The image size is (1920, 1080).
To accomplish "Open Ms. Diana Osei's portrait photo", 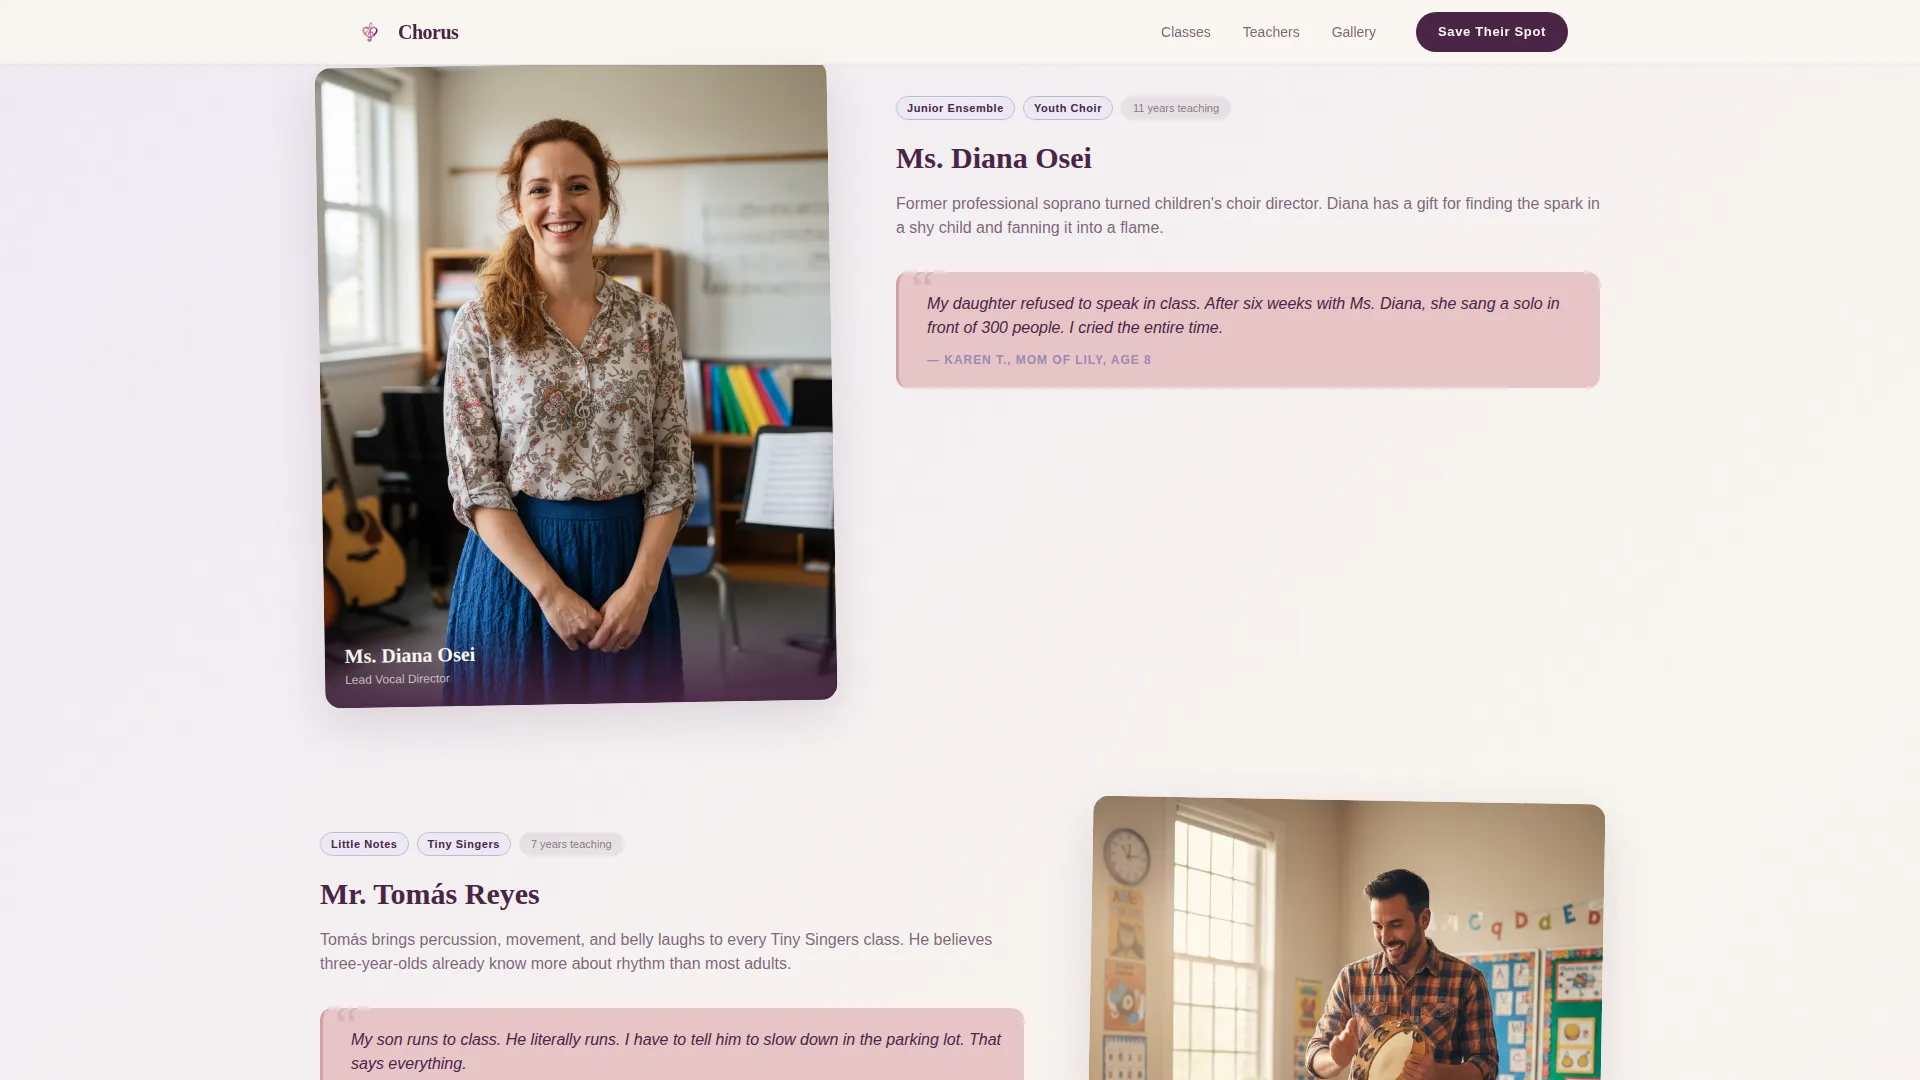I will [576, 386].
